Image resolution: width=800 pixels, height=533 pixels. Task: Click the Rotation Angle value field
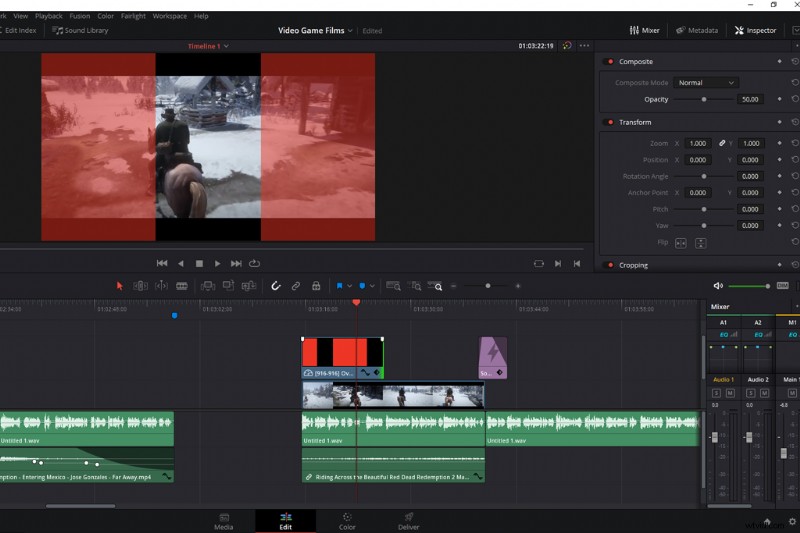(x=750, y=176)
